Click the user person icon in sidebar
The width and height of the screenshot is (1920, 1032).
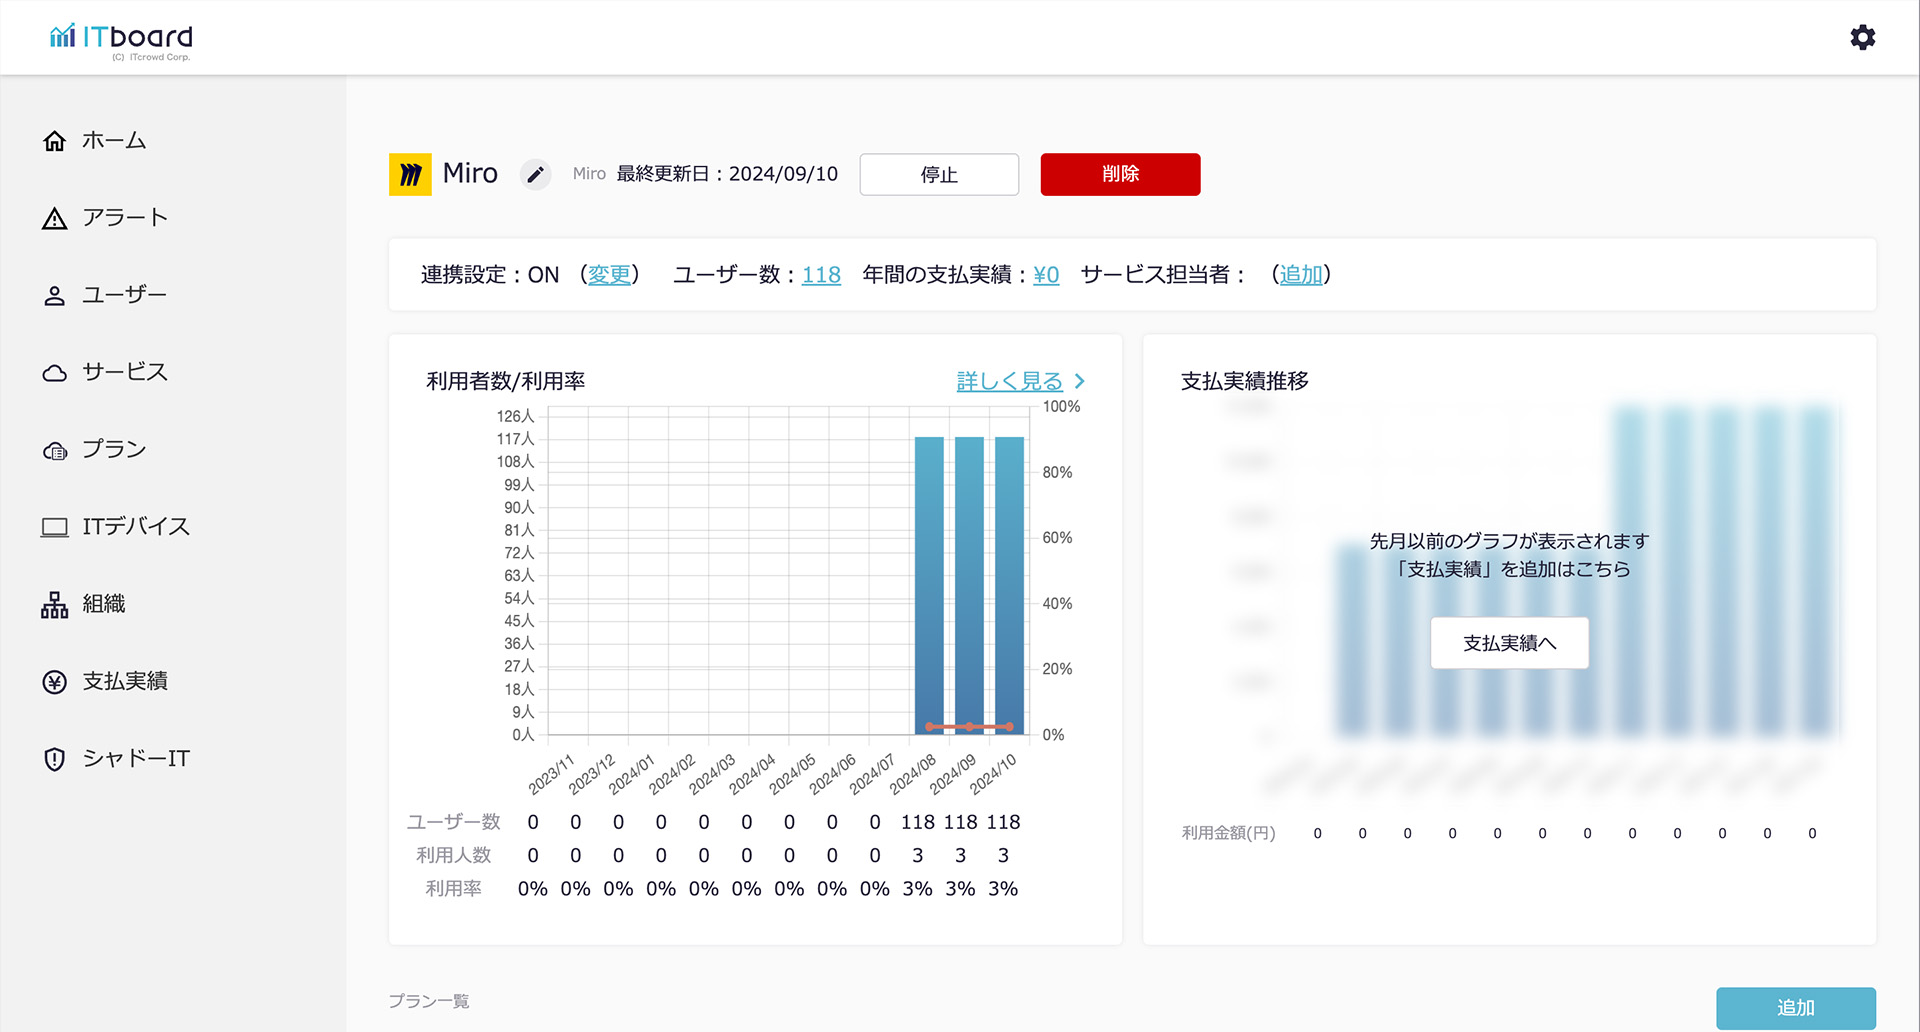[x=55, y=296]
